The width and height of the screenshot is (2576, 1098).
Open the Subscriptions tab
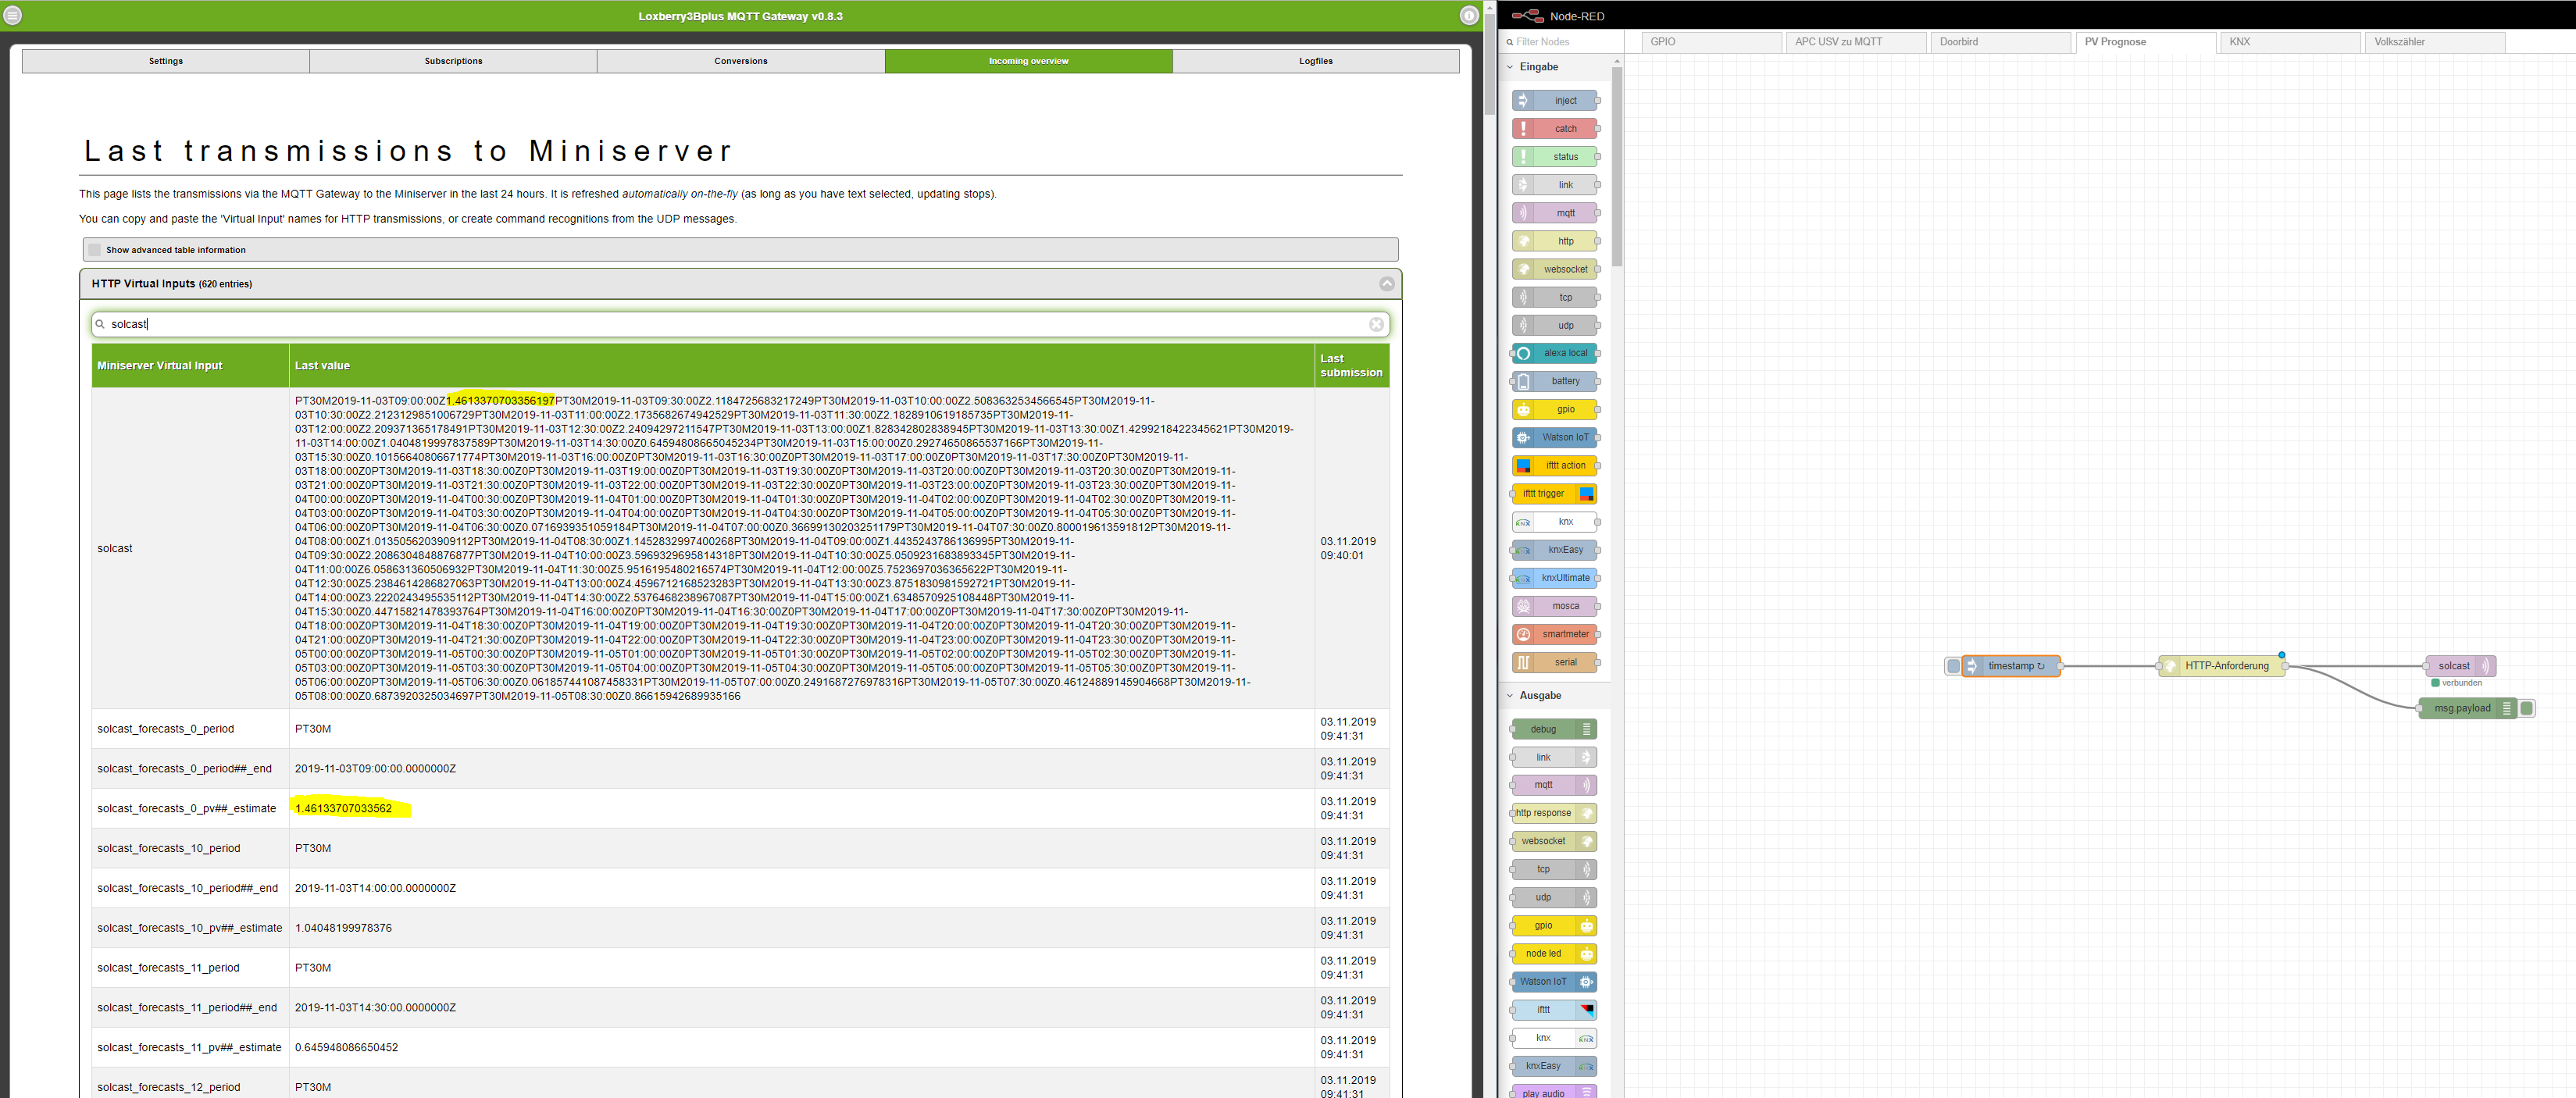[x=453, y=61]
